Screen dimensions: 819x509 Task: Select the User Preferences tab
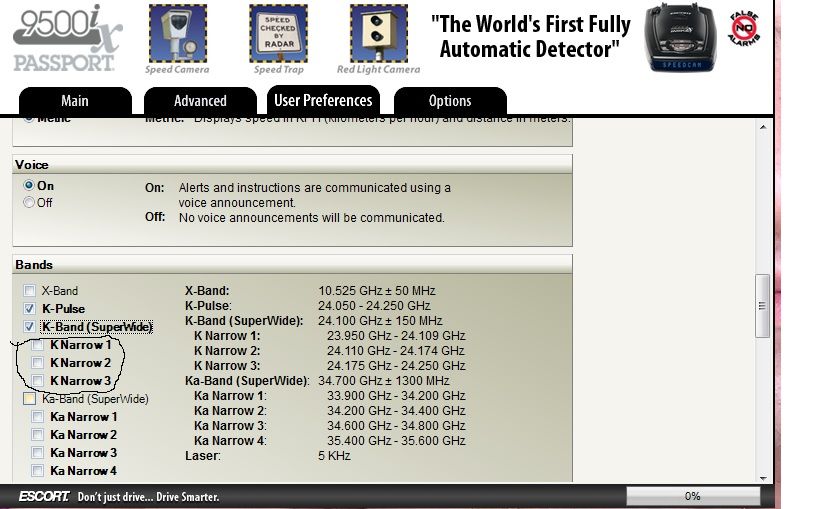323,100
